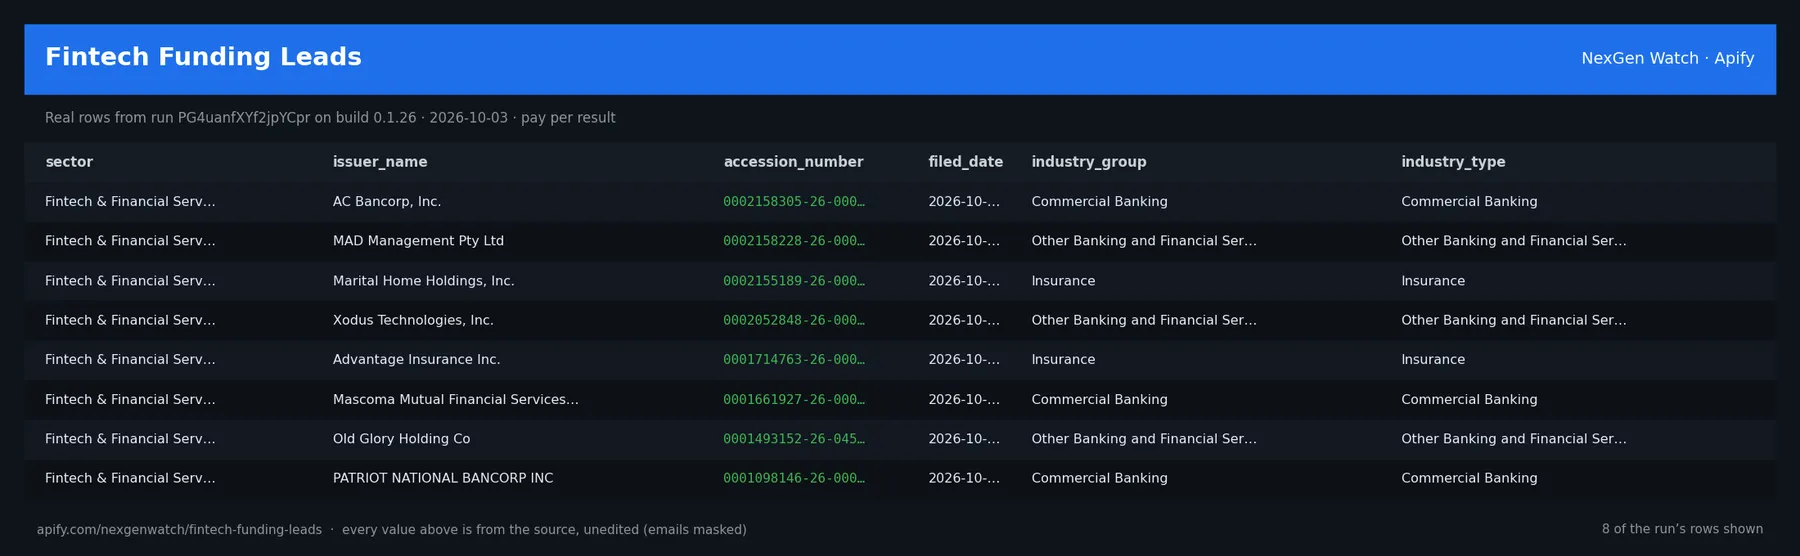
Task: Click industry_type cell for Xodus Technologies
Action: (x=1514, y=320)
